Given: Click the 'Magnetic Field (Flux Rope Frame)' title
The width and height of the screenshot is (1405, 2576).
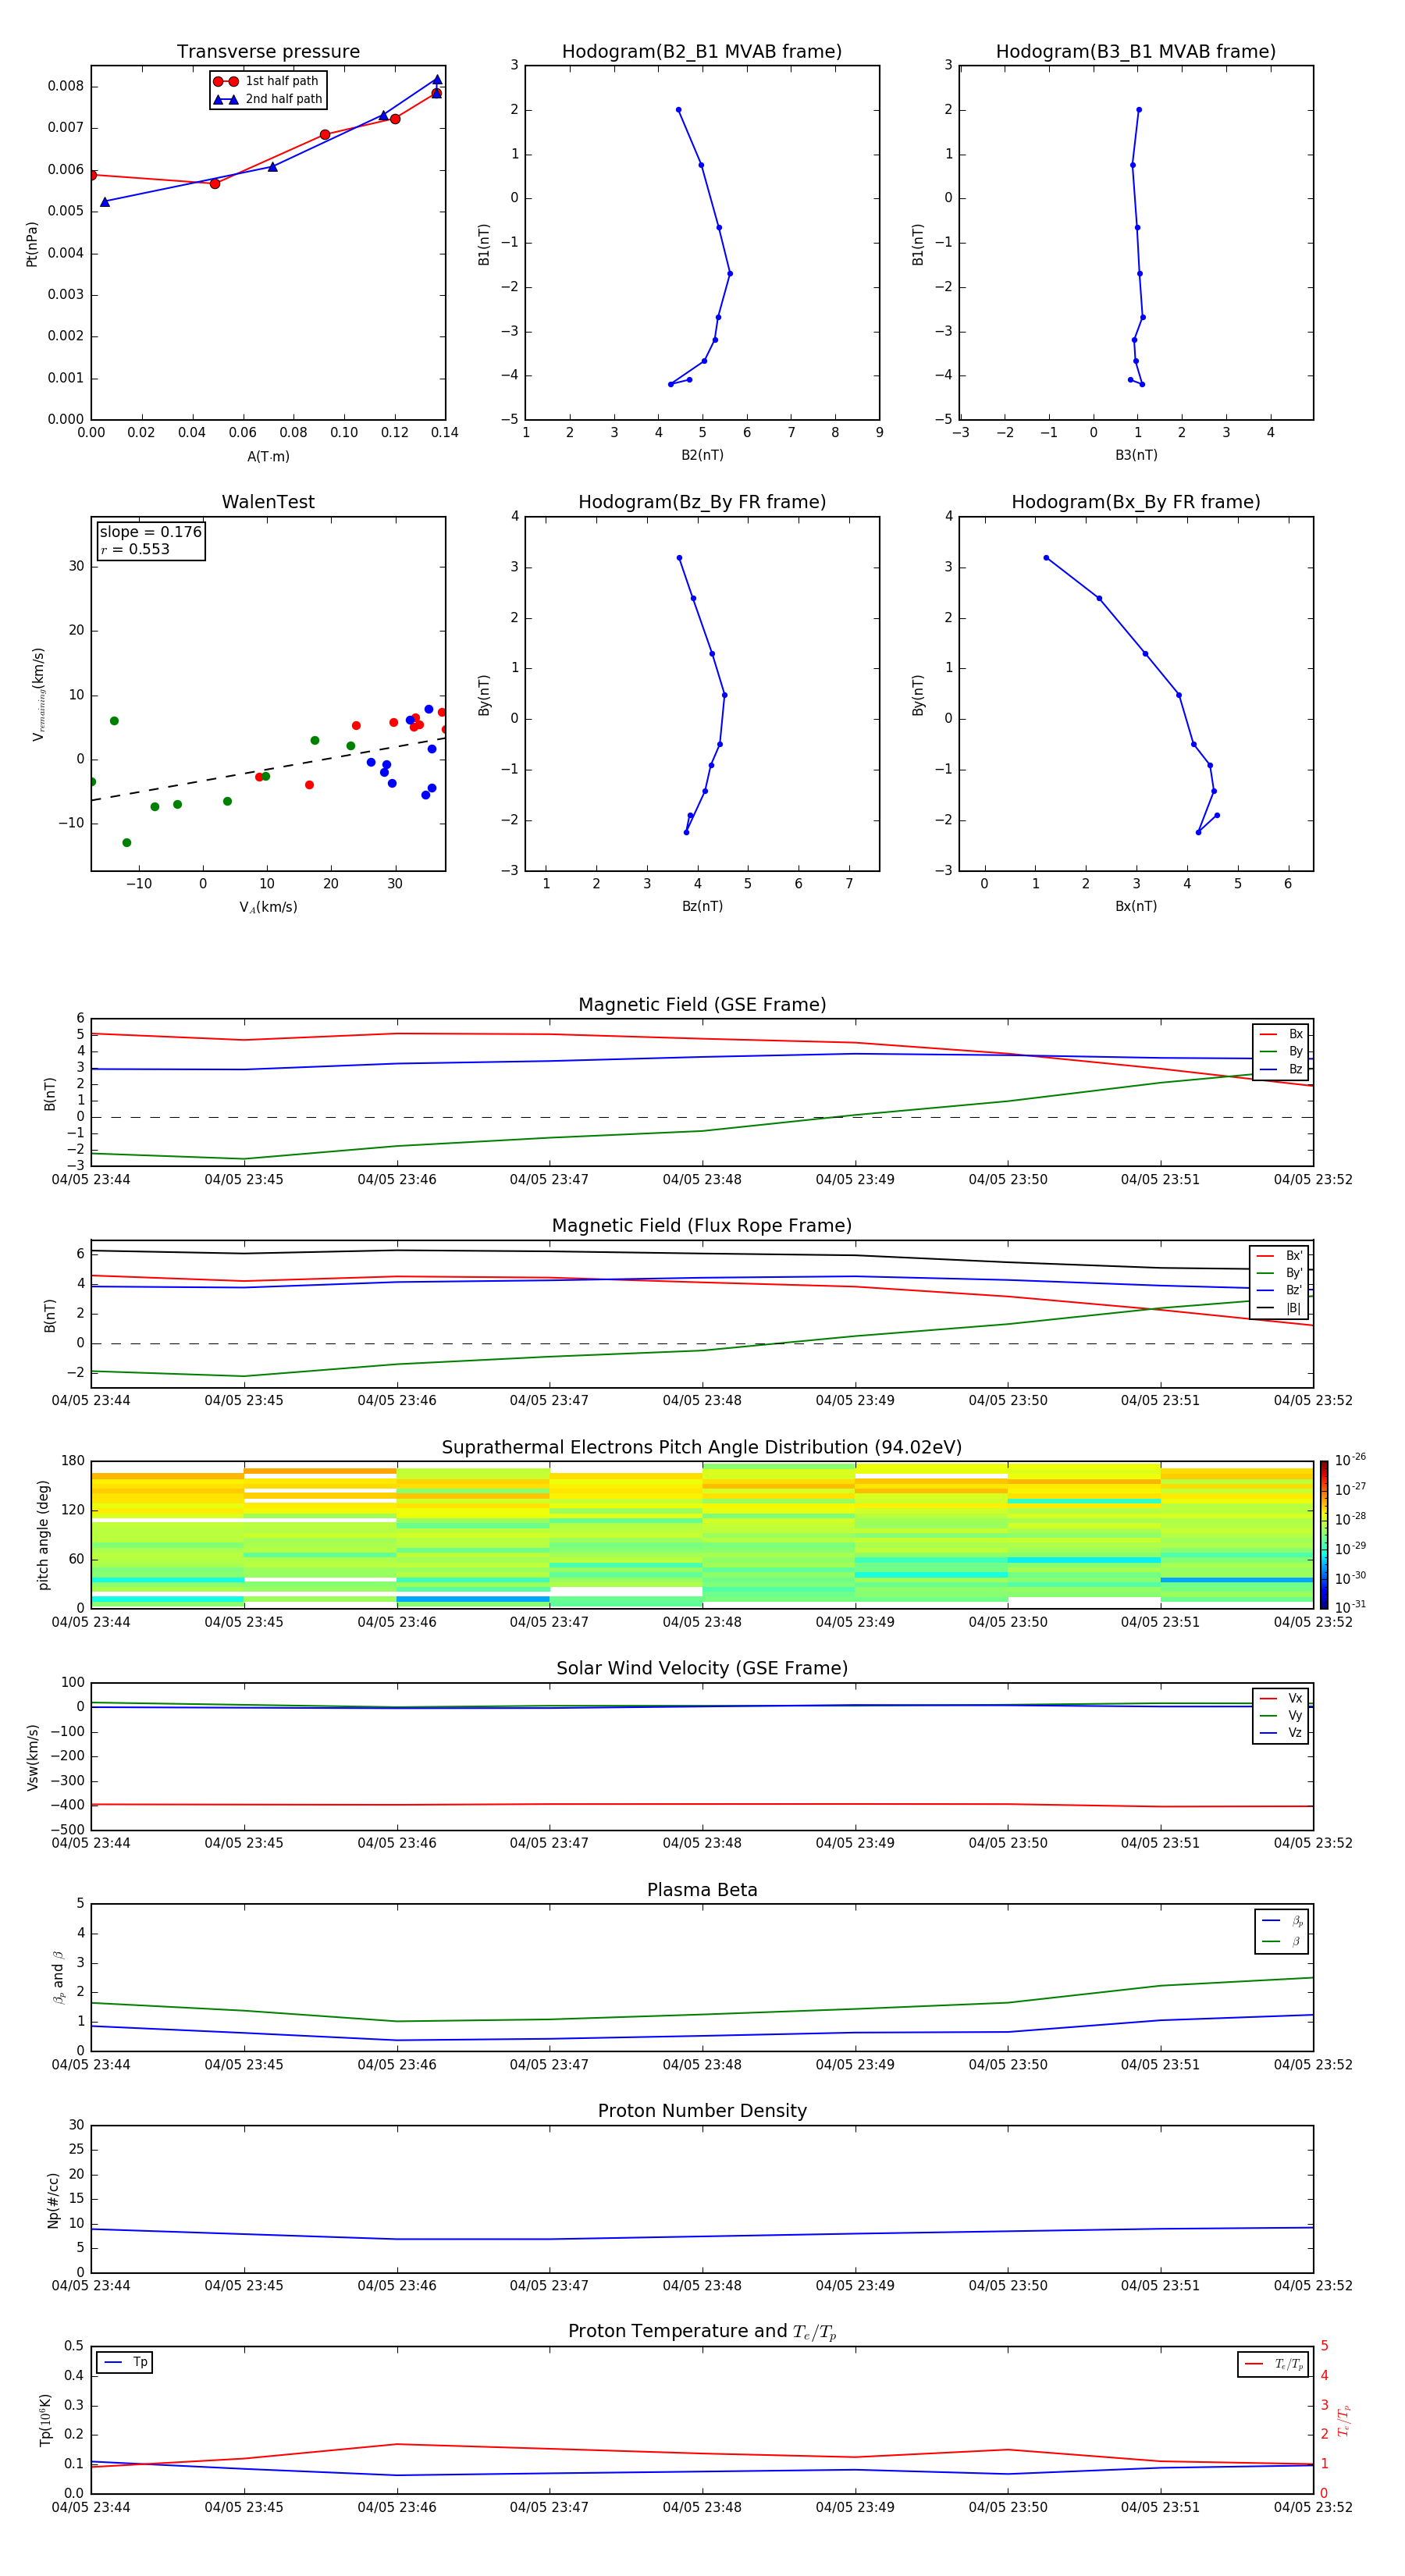Looking at the screenshot, I should 702,1226.
